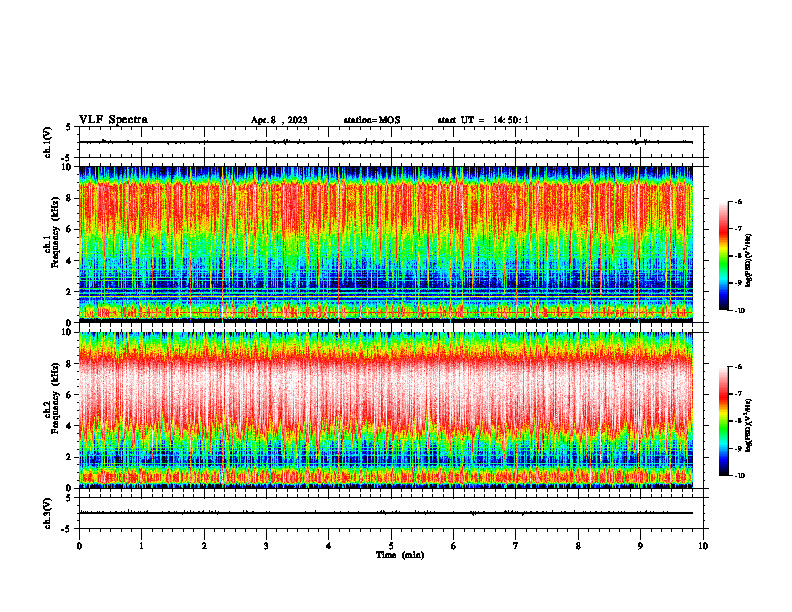Select the ch.1 "Frequency (kHz)" axis label
This screenshot has width=792, height=612.
click(55, 233)
